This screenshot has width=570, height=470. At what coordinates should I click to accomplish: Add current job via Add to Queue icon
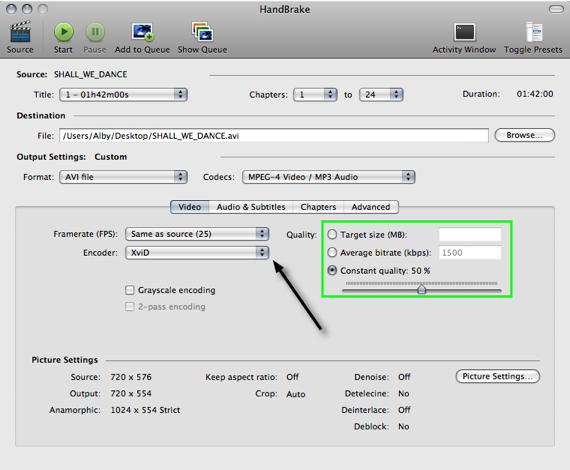pyautogui.click(x=142, y=32)
